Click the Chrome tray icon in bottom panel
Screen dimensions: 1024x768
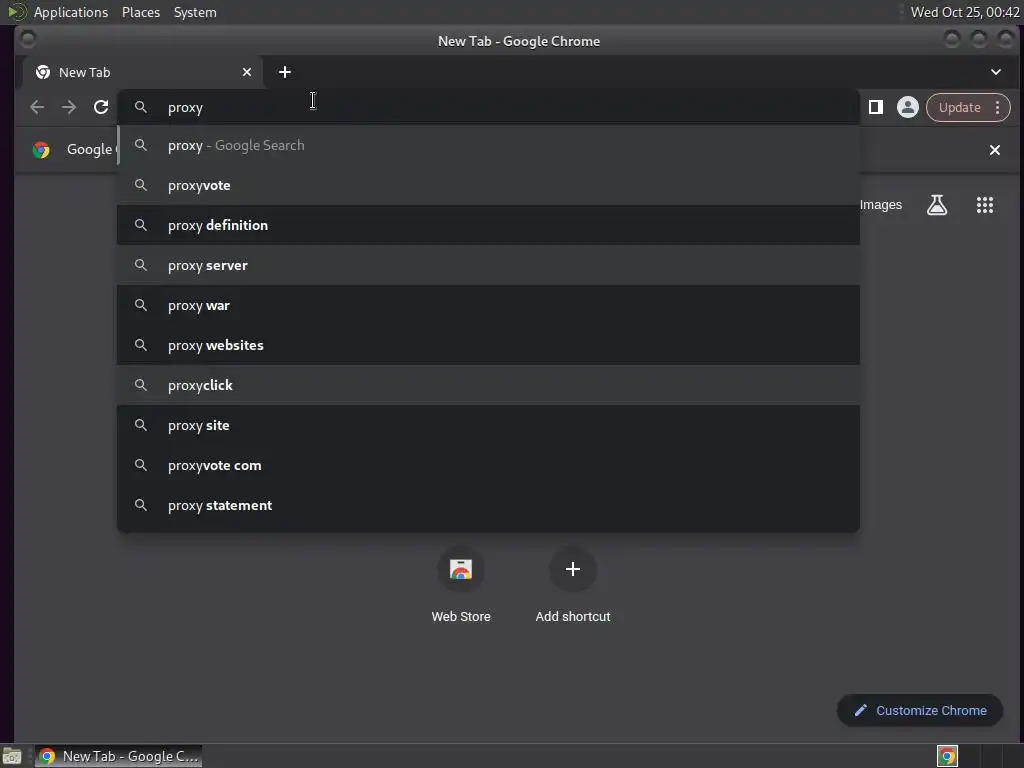tap(947, 756)
